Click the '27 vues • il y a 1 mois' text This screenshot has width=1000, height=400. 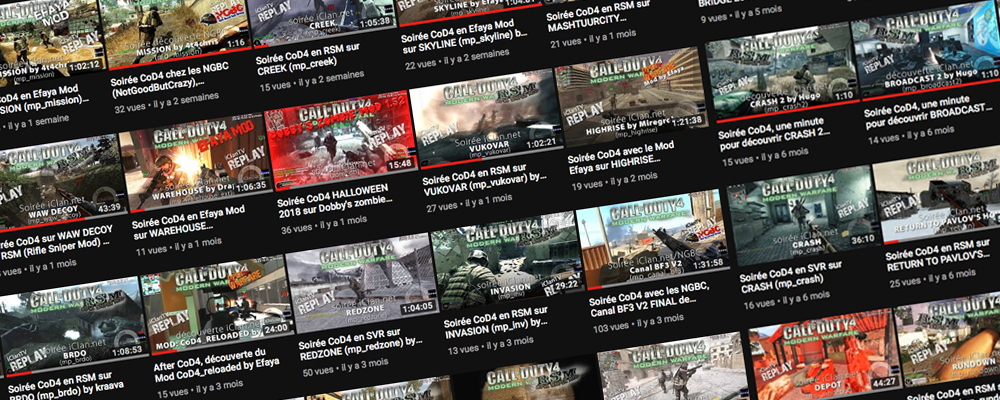(x=468, y=204)
